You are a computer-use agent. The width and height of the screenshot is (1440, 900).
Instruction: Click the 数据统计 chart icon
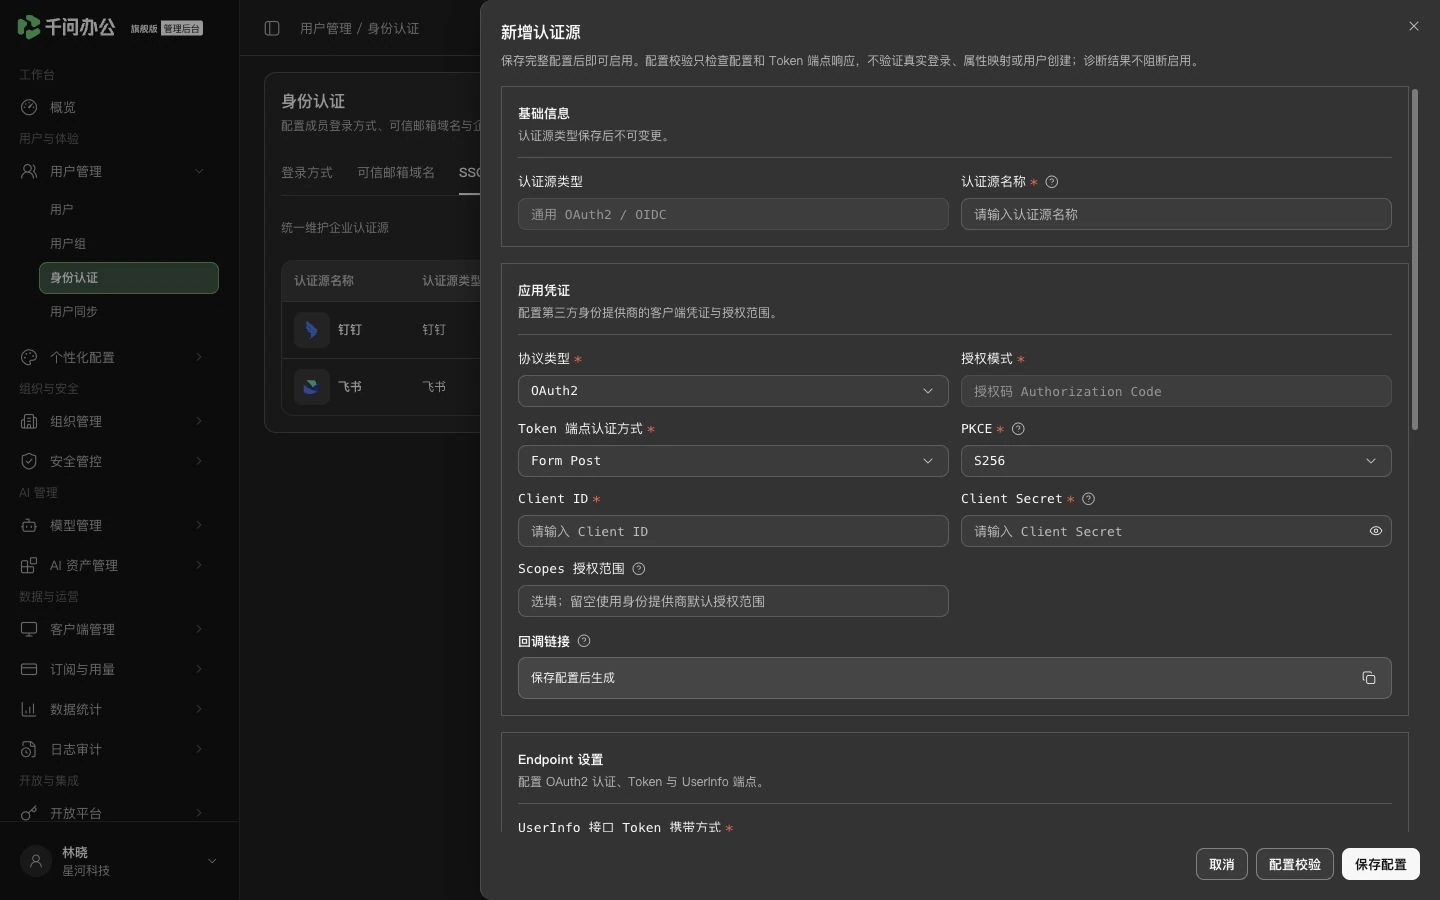29,709
